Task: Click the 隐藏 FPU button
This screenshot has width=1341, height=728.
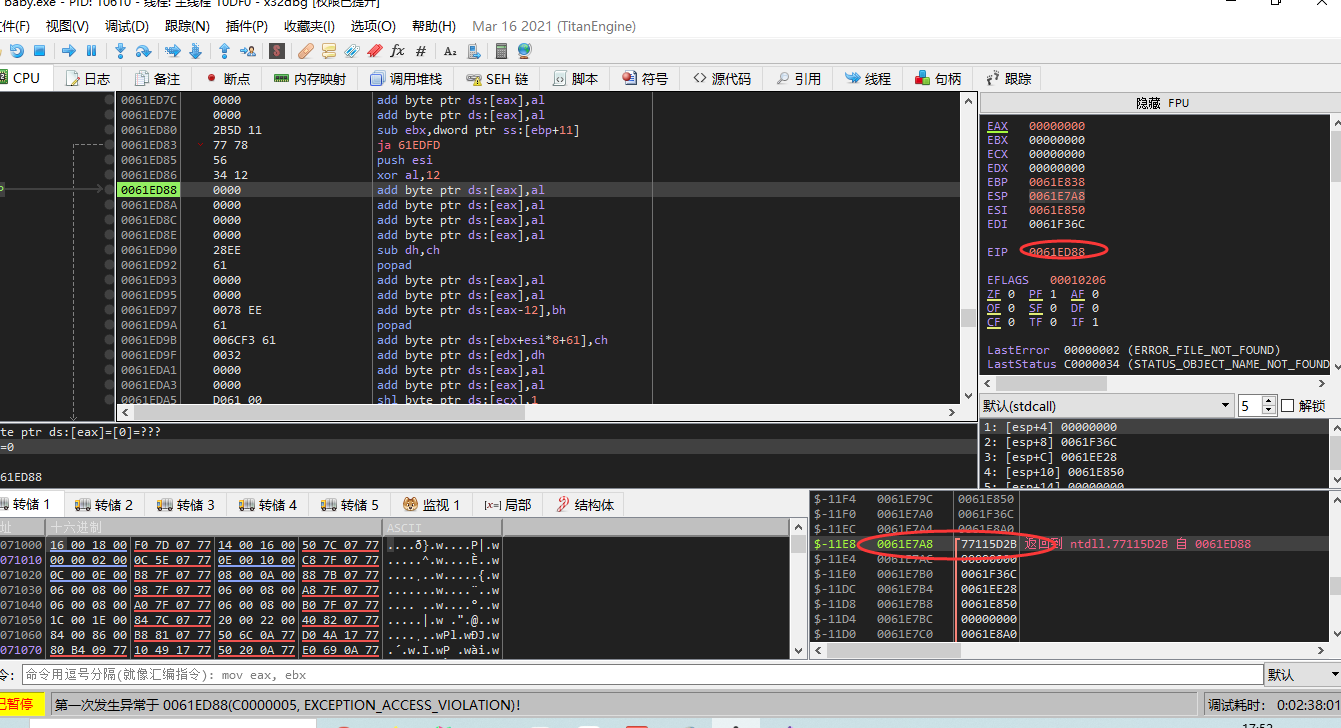Action: point(1160,103)
